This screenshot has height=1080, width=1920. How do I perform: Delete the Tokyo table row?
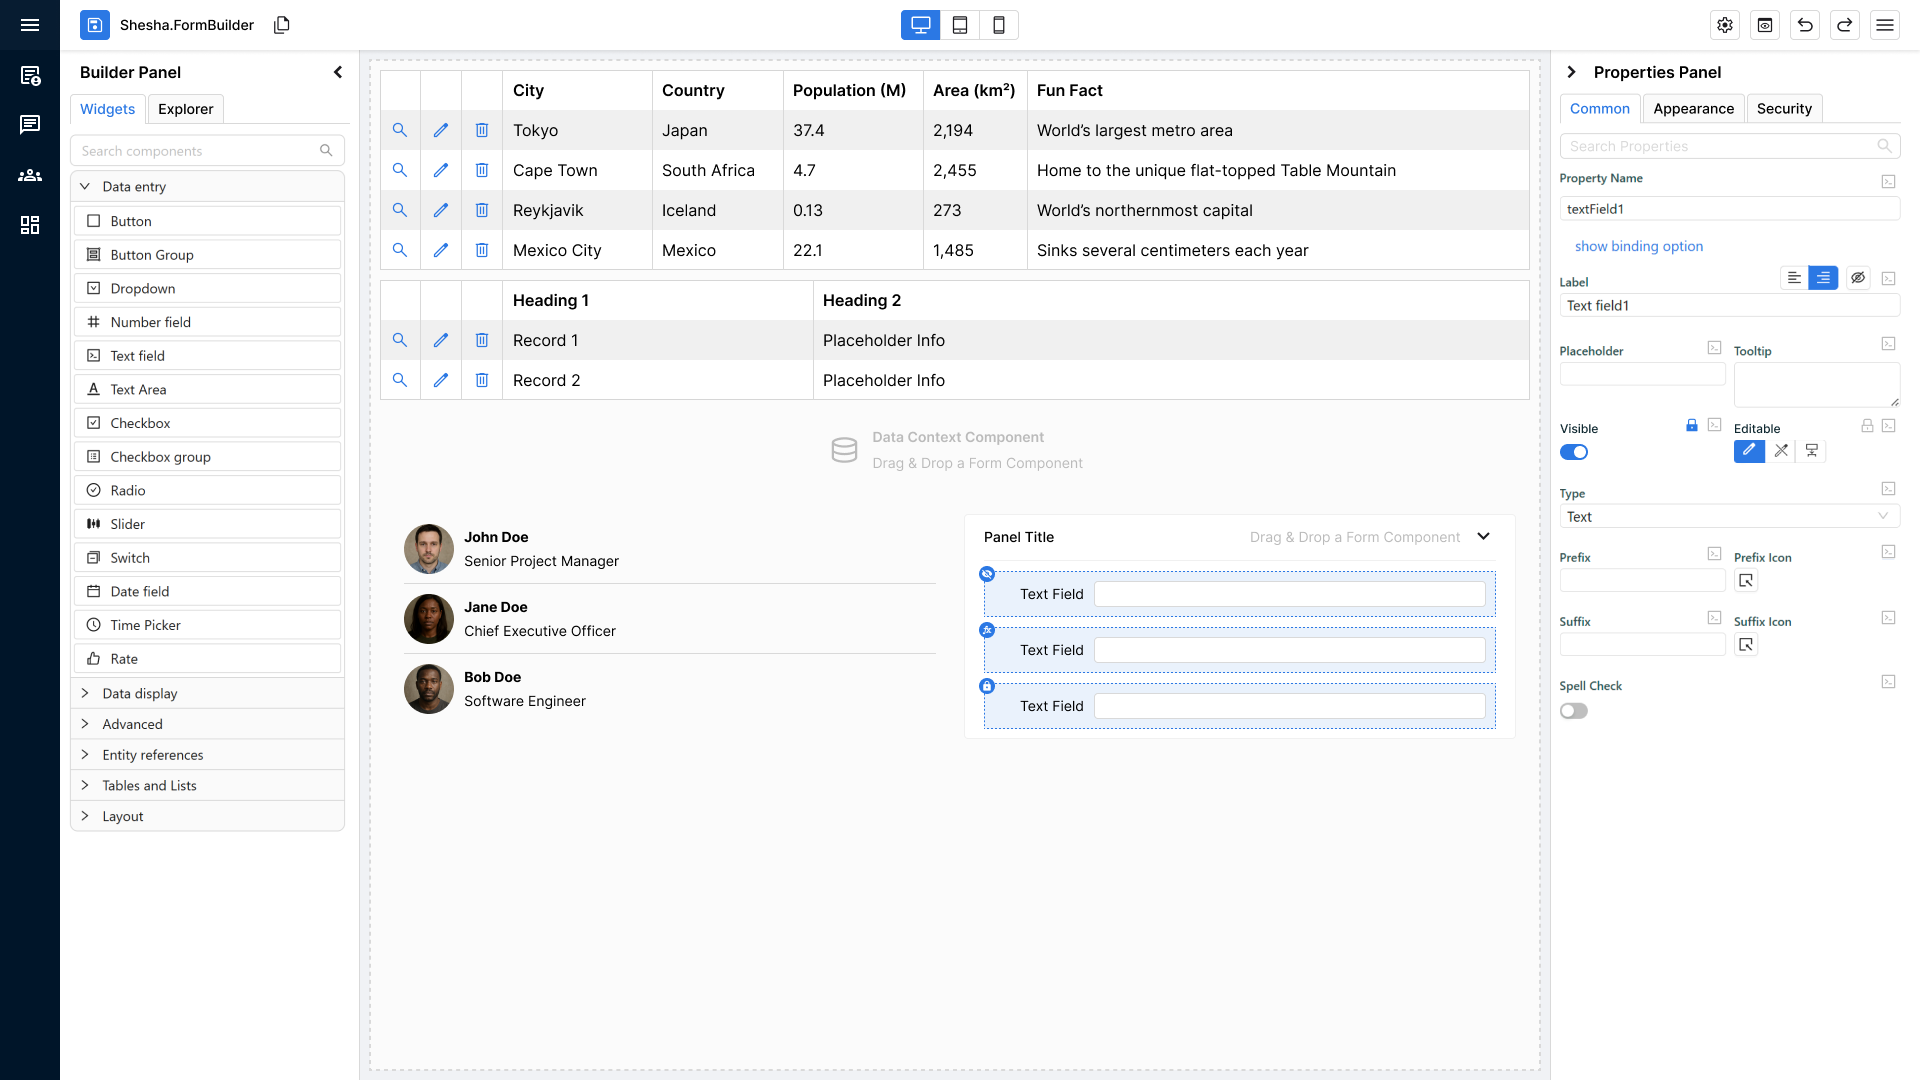(482, 130)
